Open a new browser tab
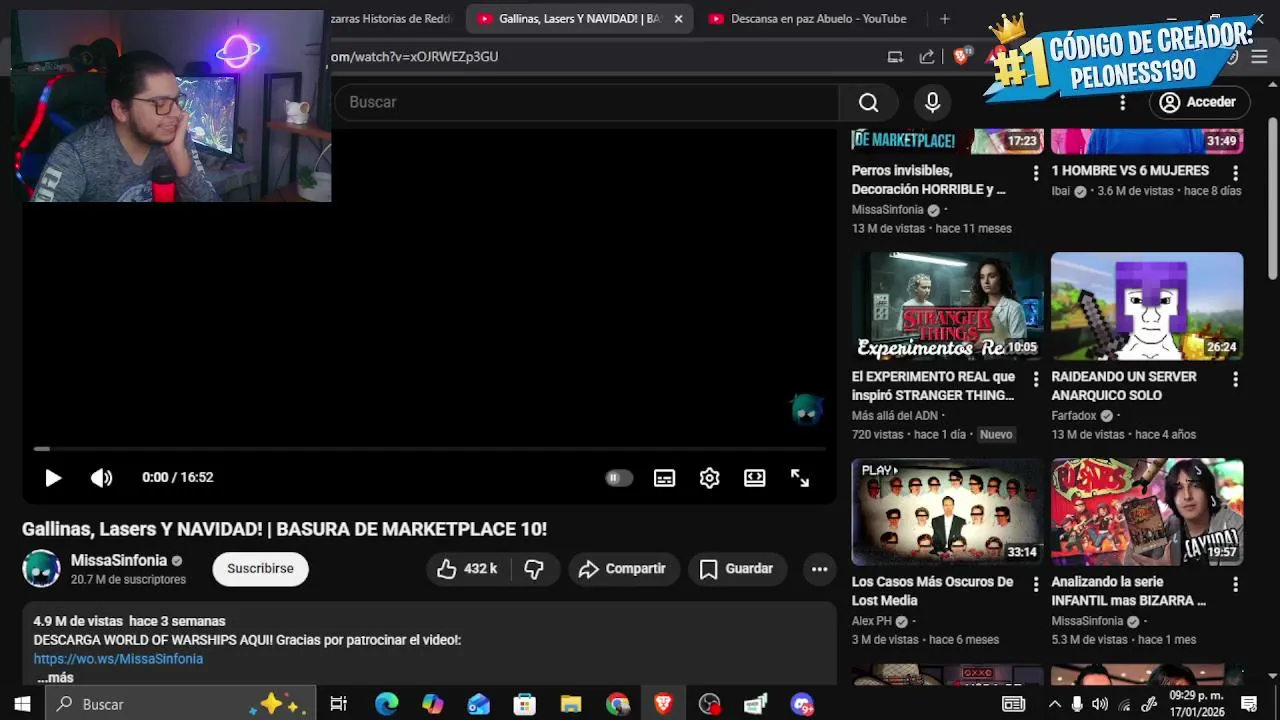The image size is (1280, 720). [944, 19]
